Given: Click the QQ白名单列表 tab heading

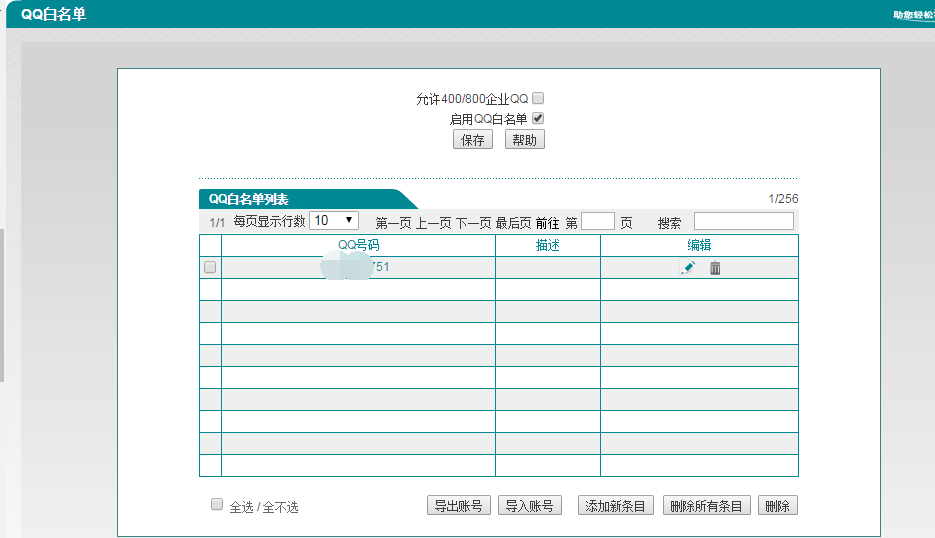Looking at the screenshot, I should 249,199.
